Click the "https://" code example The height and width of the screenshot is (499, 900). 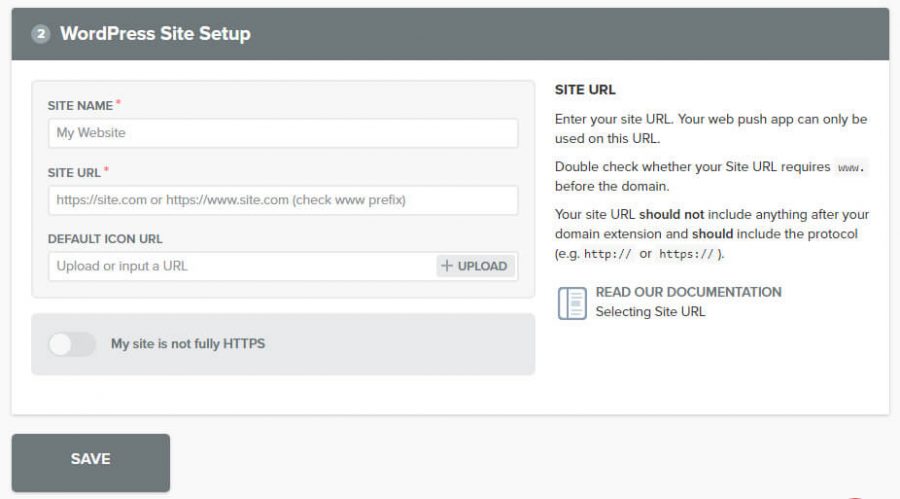(x=687, y=254)
